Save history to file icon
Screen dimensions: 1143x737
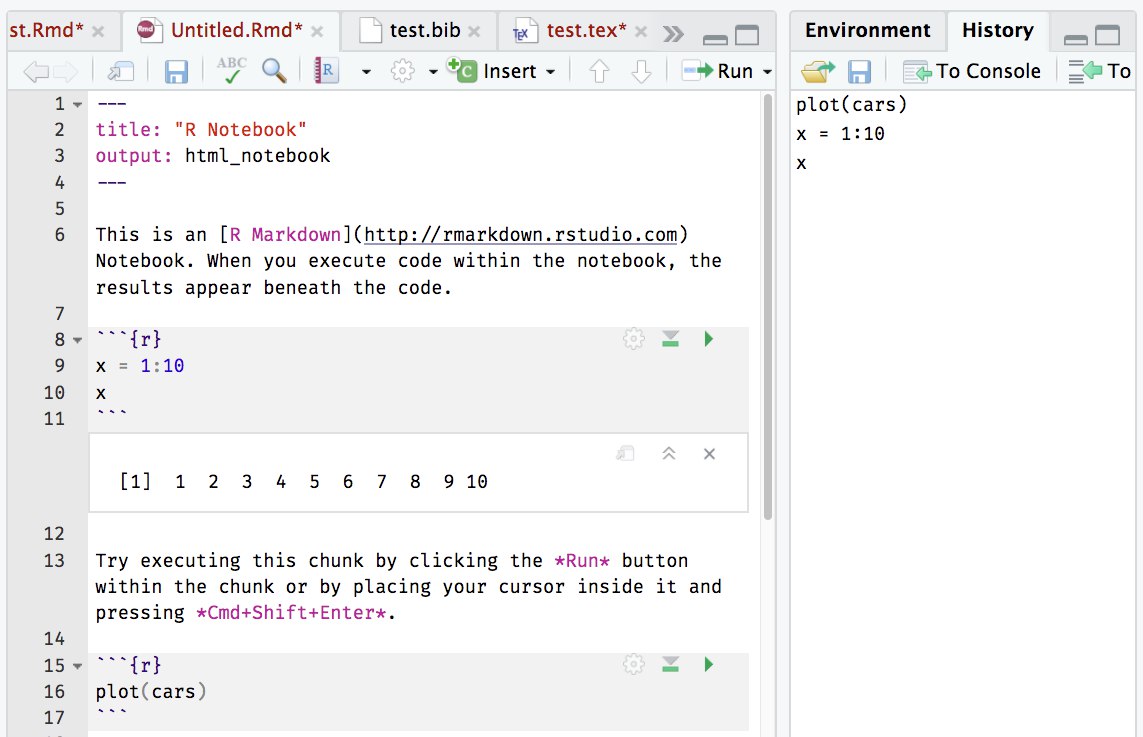(859, 71)
